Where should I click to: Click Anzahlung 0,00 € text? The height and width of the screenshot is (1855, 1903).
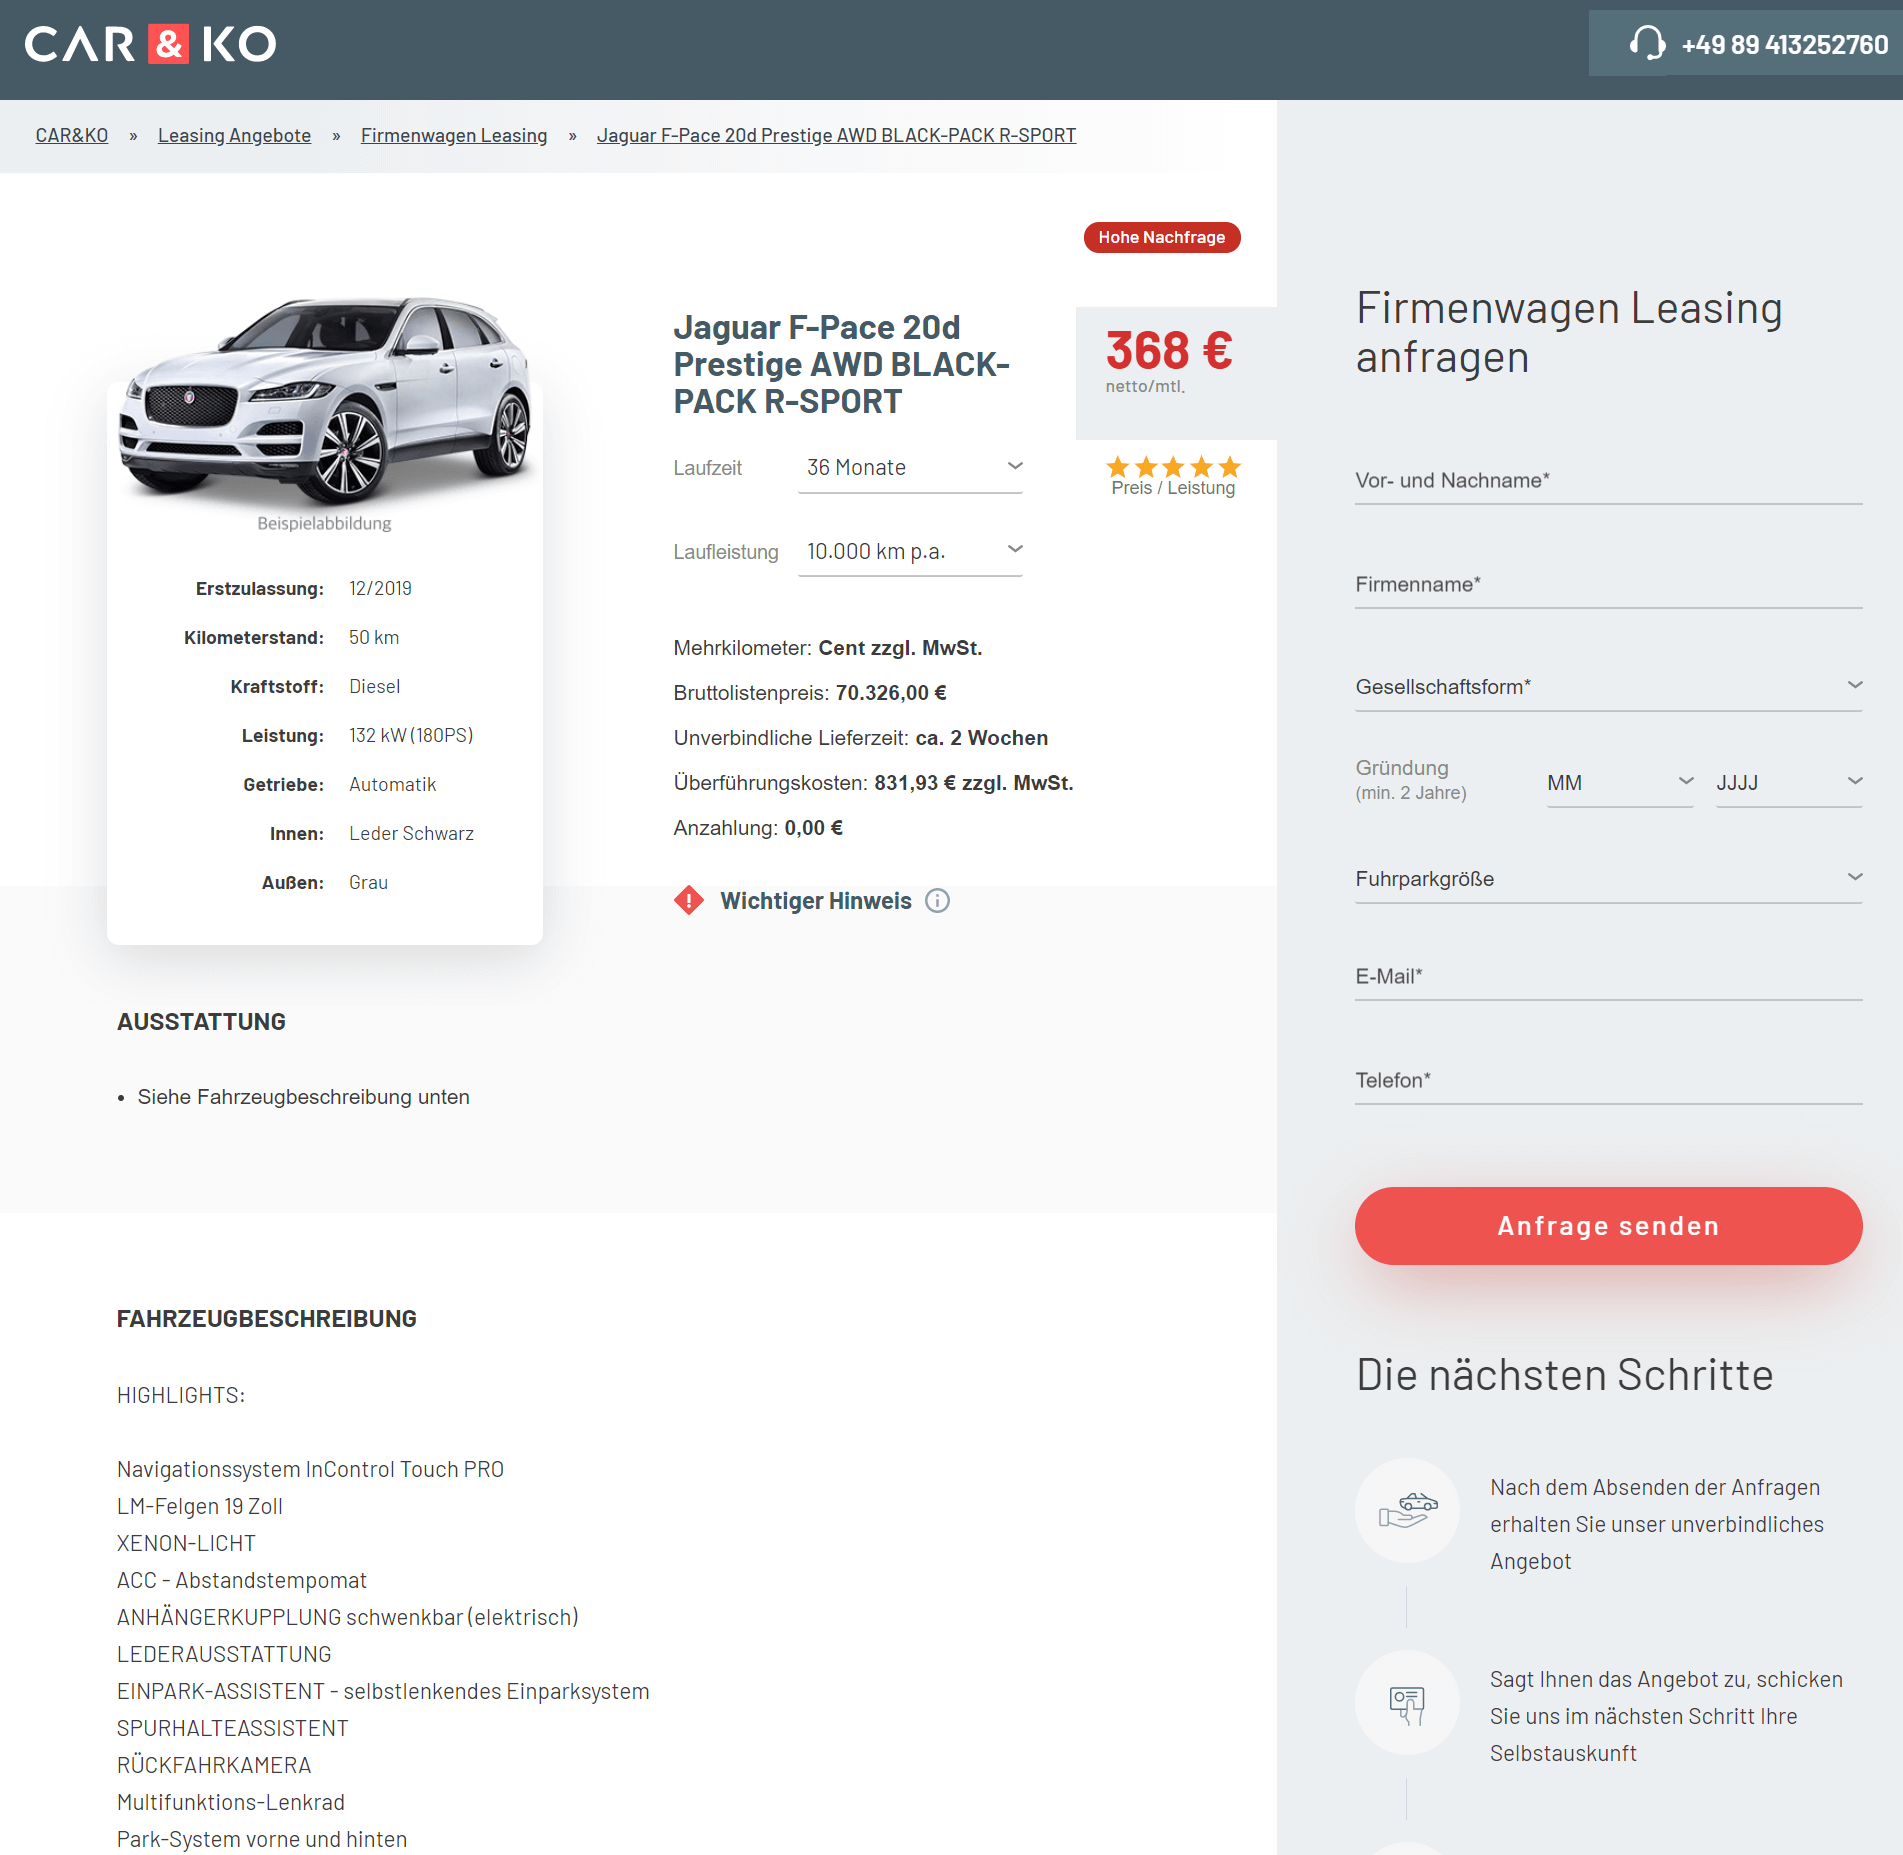click(x=758, y=828)
